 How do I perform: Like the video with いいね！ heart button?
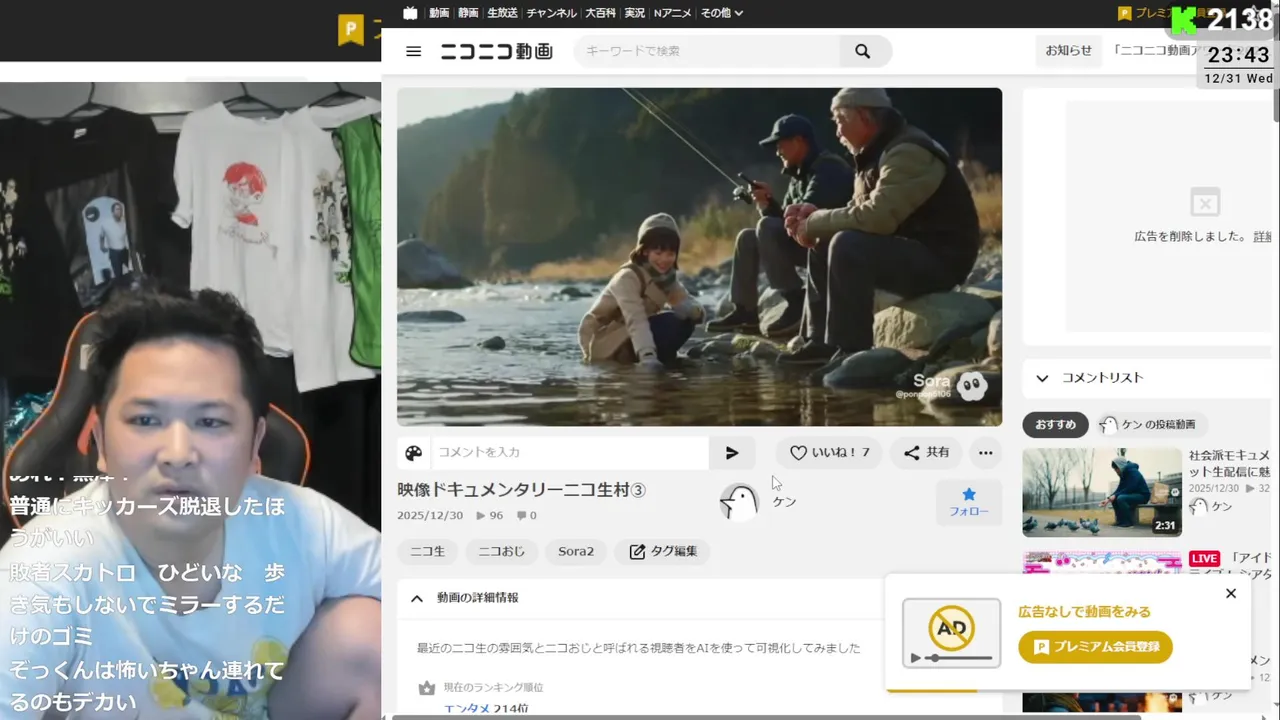pos(829,453)
